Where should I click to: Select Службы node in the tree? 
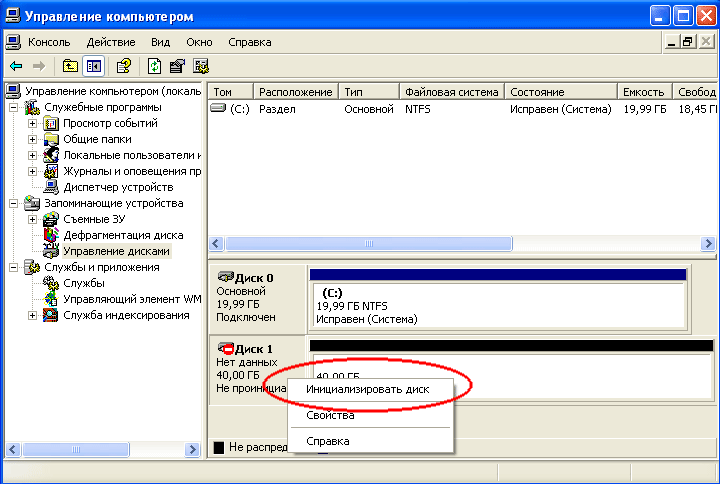point(83,283)
